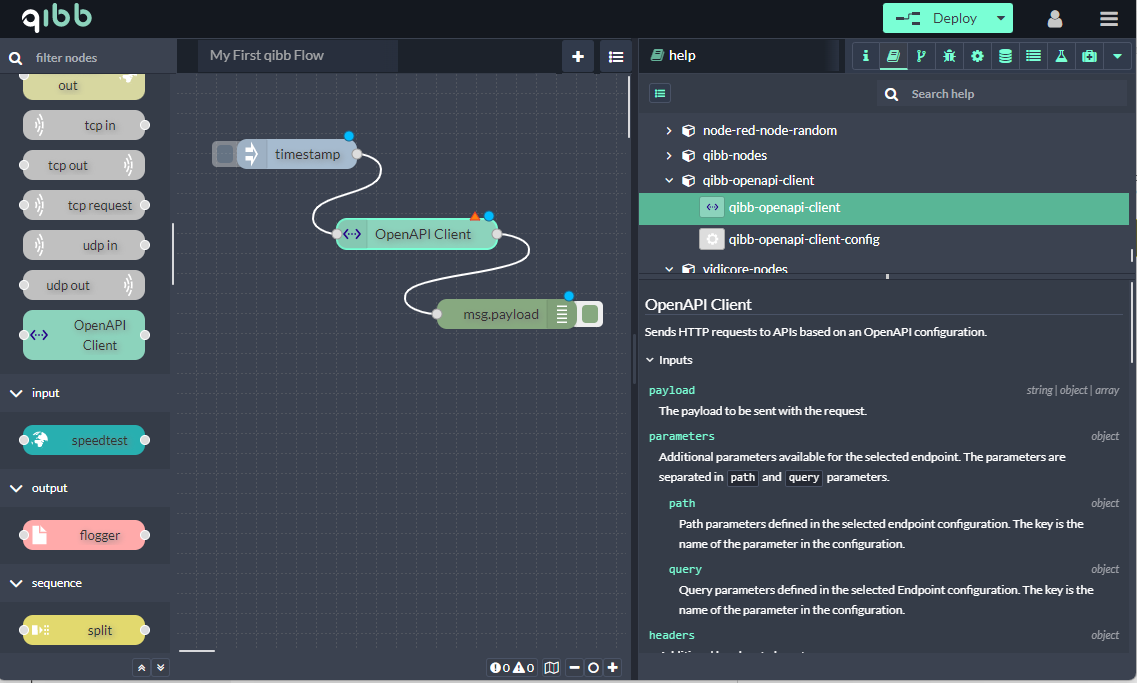
Task: Open the medkit sidebar tab
Action: coord(1089,56)
